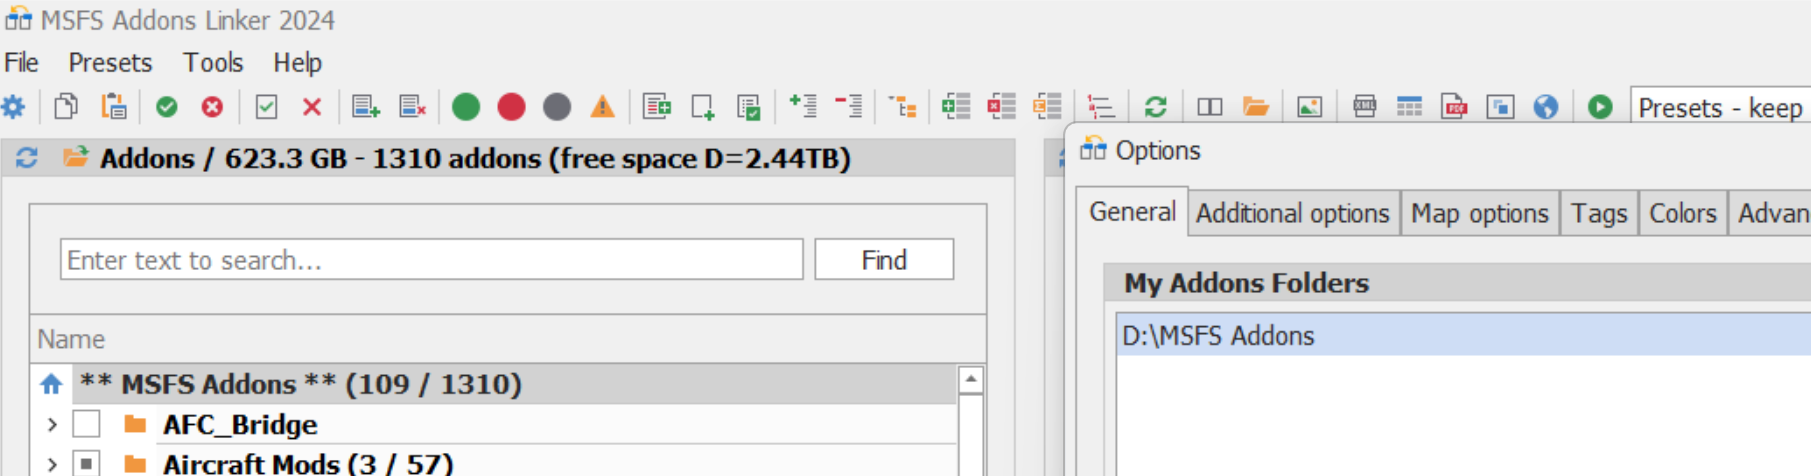The image size is (1811, 476).
Task: Click the picture image toolbar icon
Action: (1309, 106)
